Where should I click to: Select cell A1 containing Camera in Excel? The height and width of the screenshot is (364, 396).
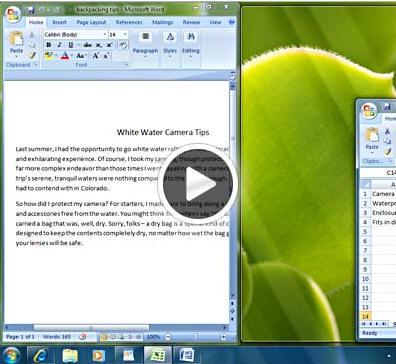click(x=383, y=194)
